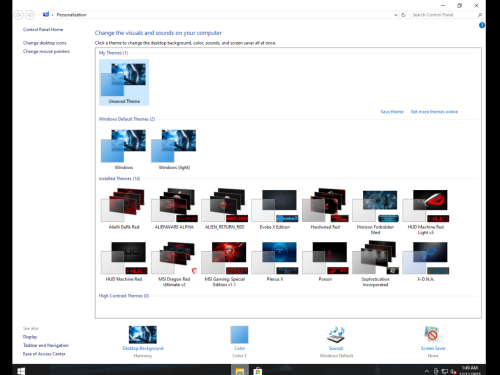Open the Windows Start button
The image size is (500, 375).
(x=21, y=370)
